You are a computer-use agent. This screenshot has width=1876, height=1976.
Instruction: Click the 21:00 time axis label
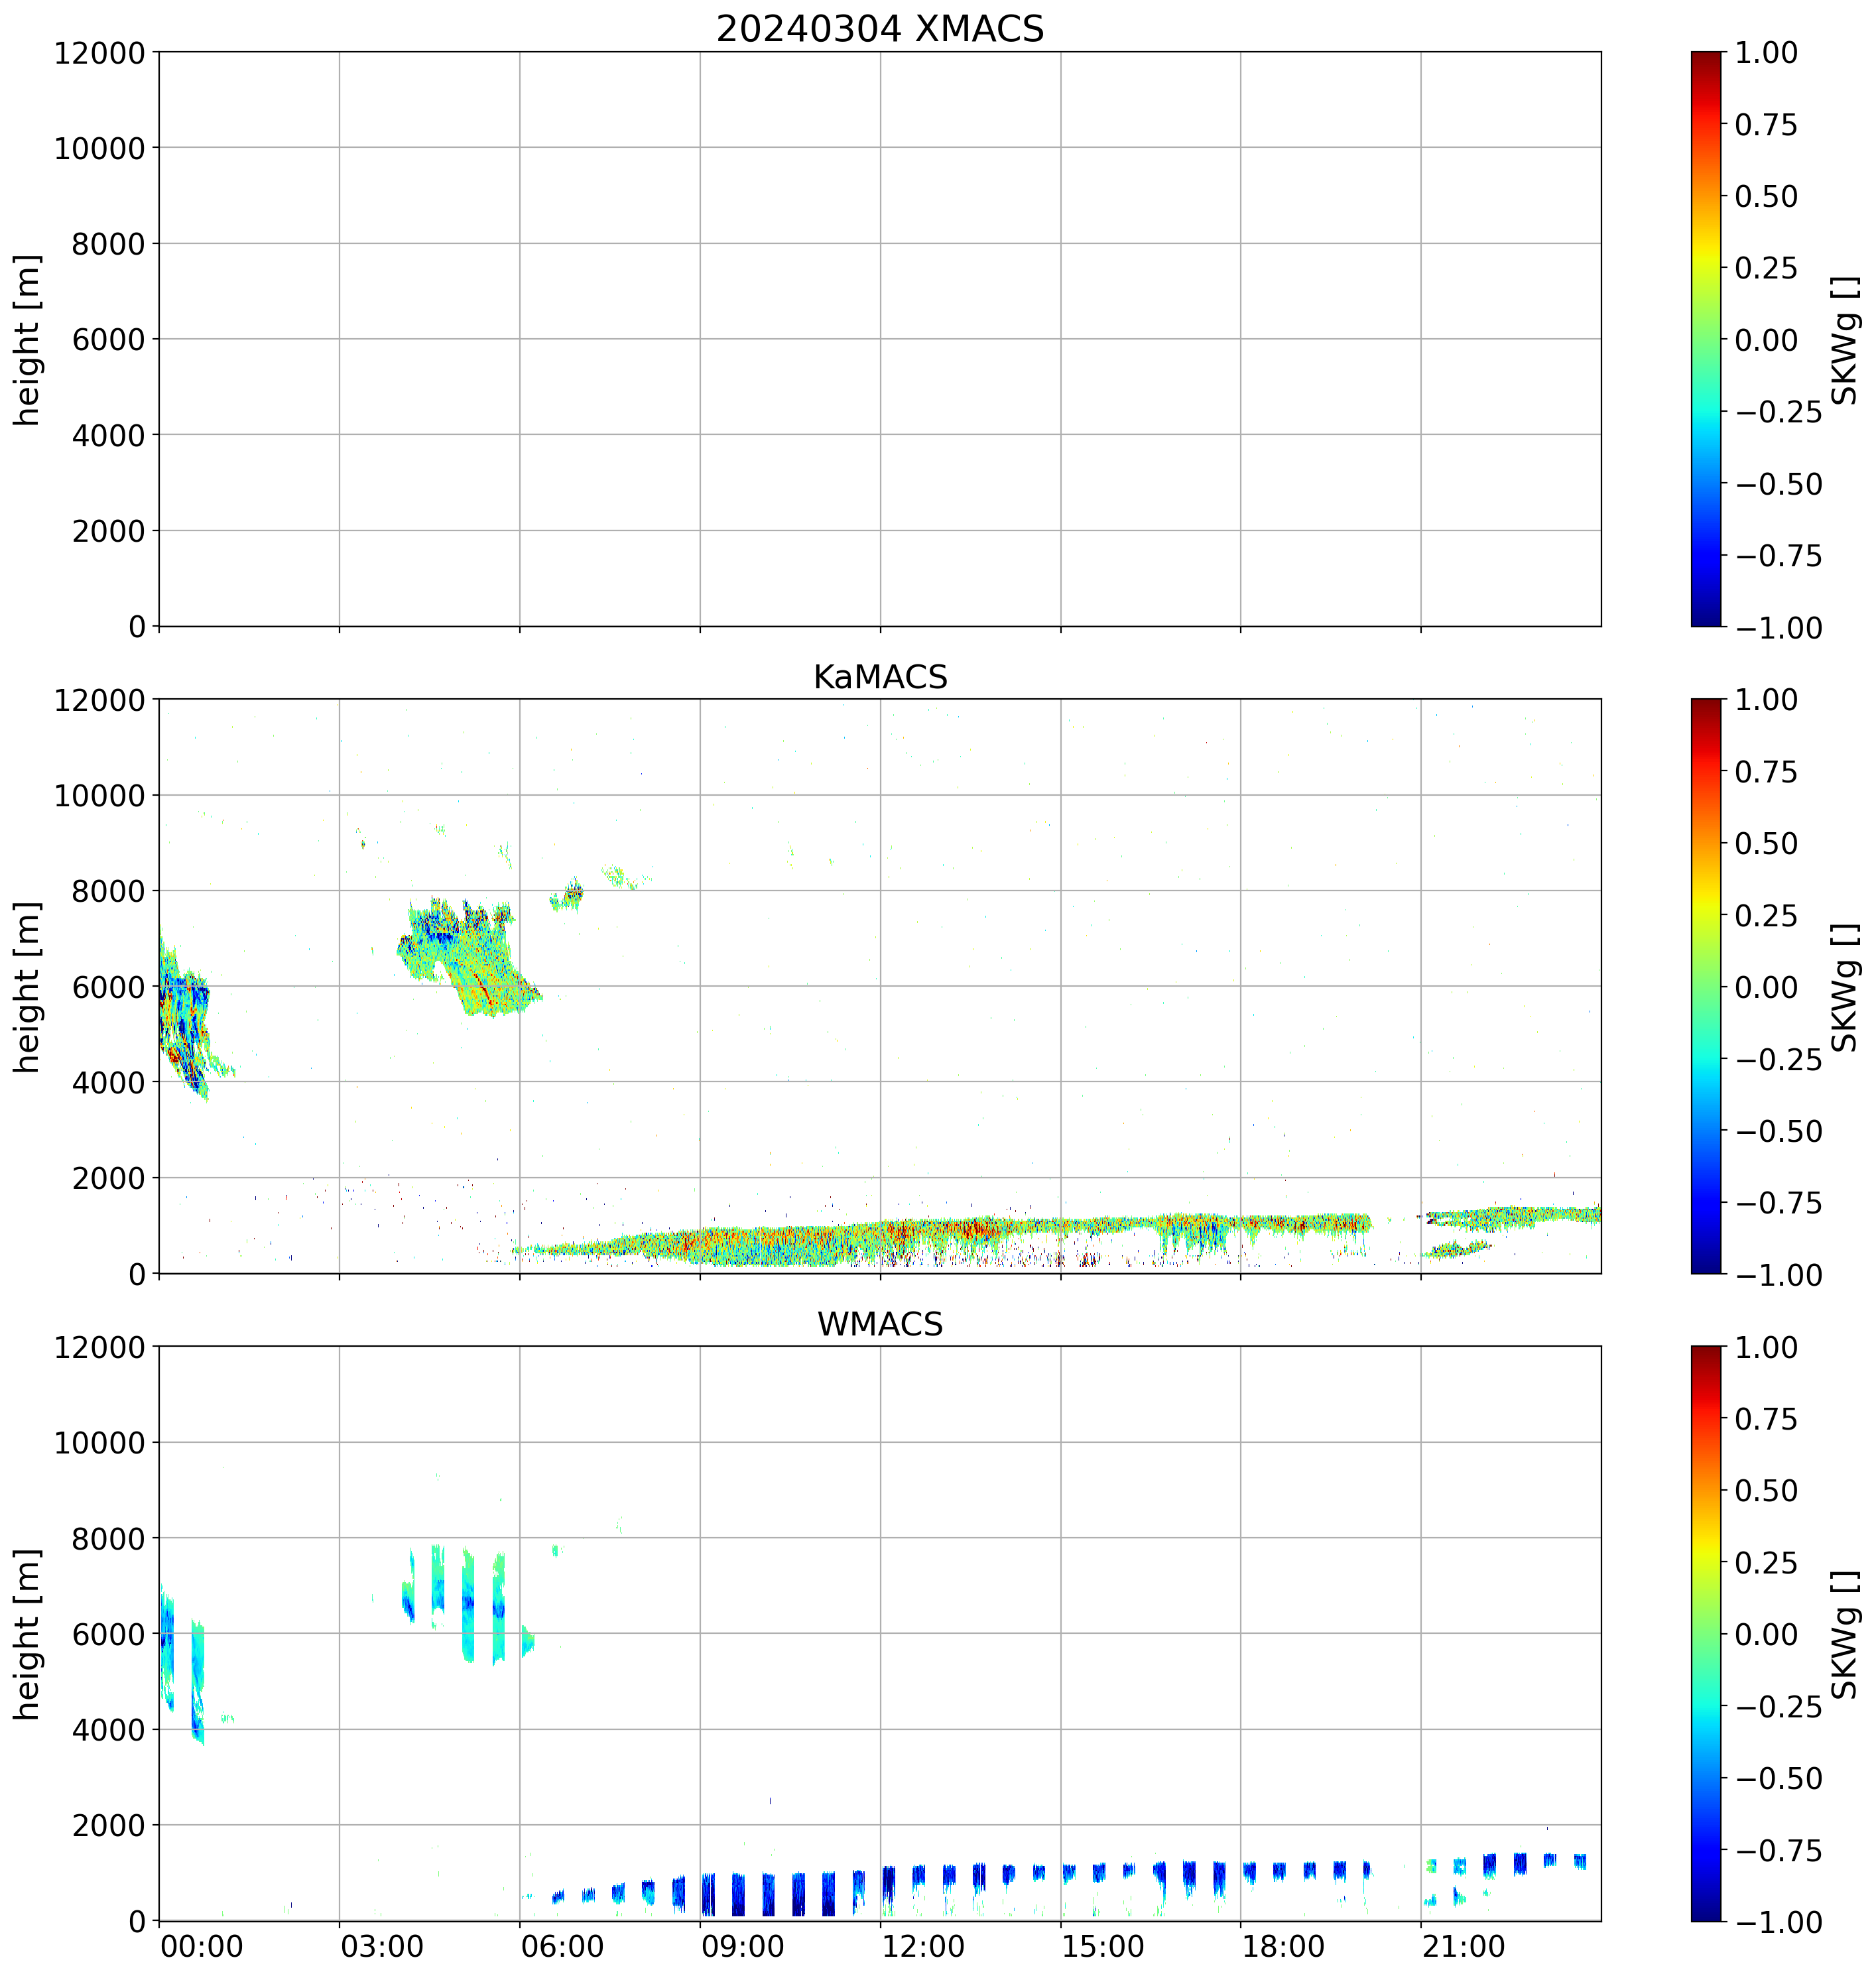point(1464,1947)
